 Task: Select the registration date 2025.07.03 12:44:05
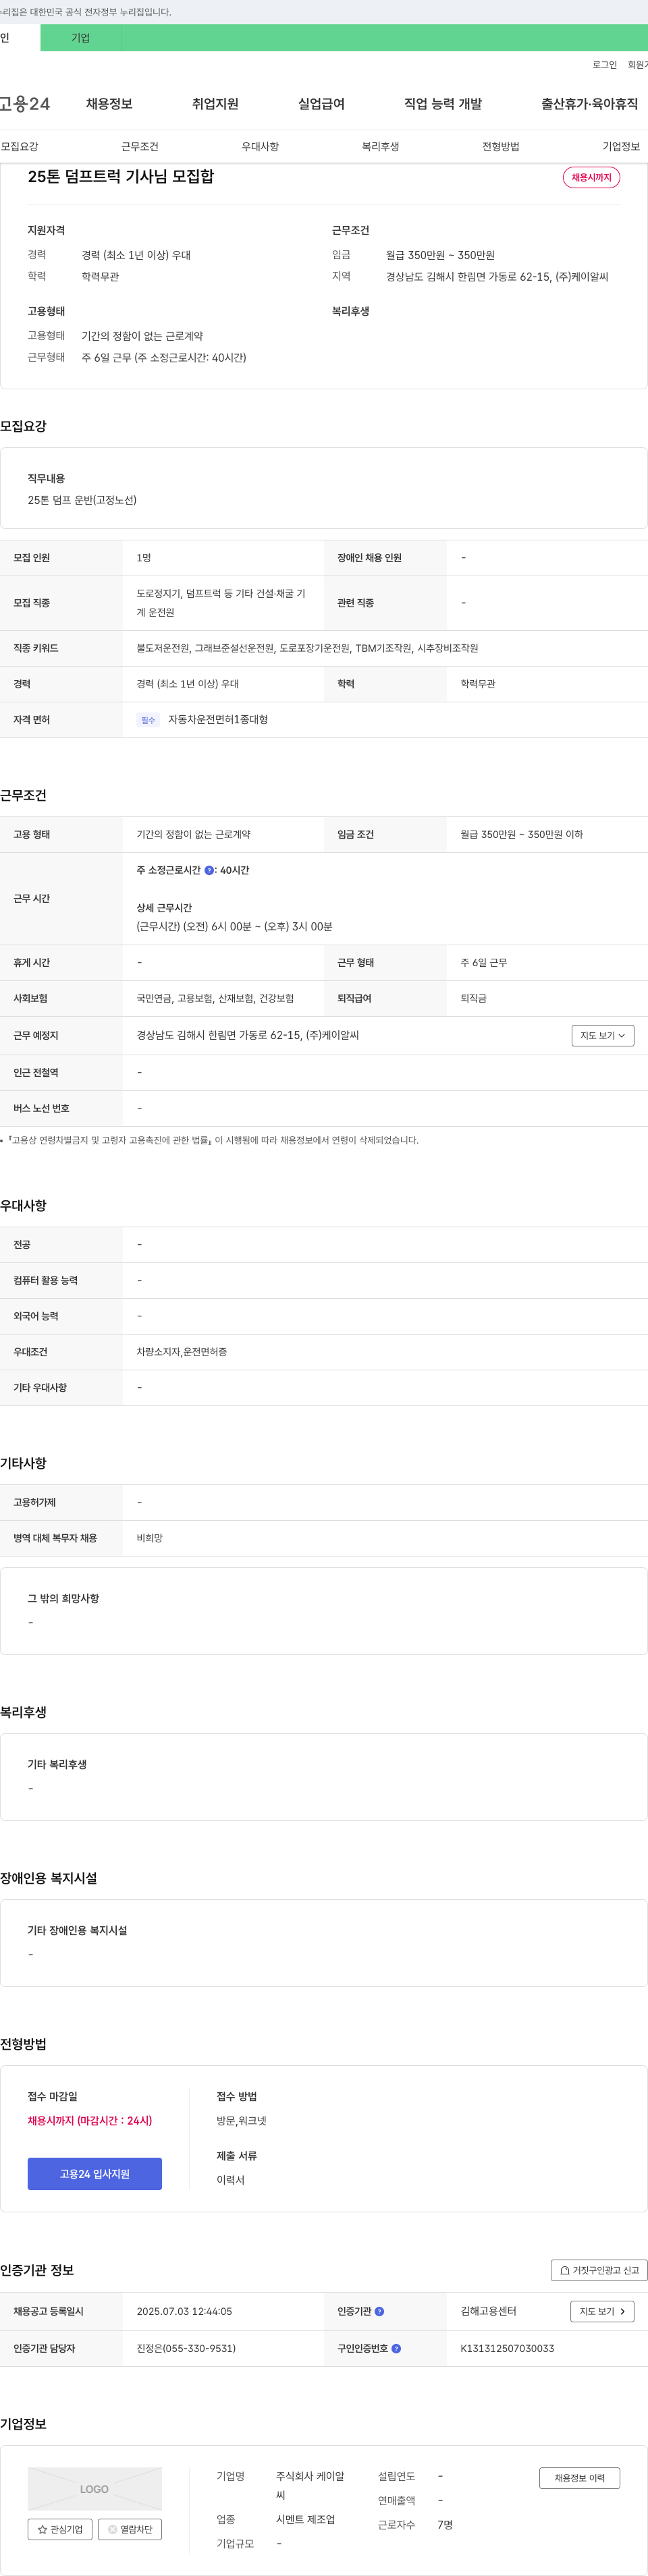(184, 2312)
